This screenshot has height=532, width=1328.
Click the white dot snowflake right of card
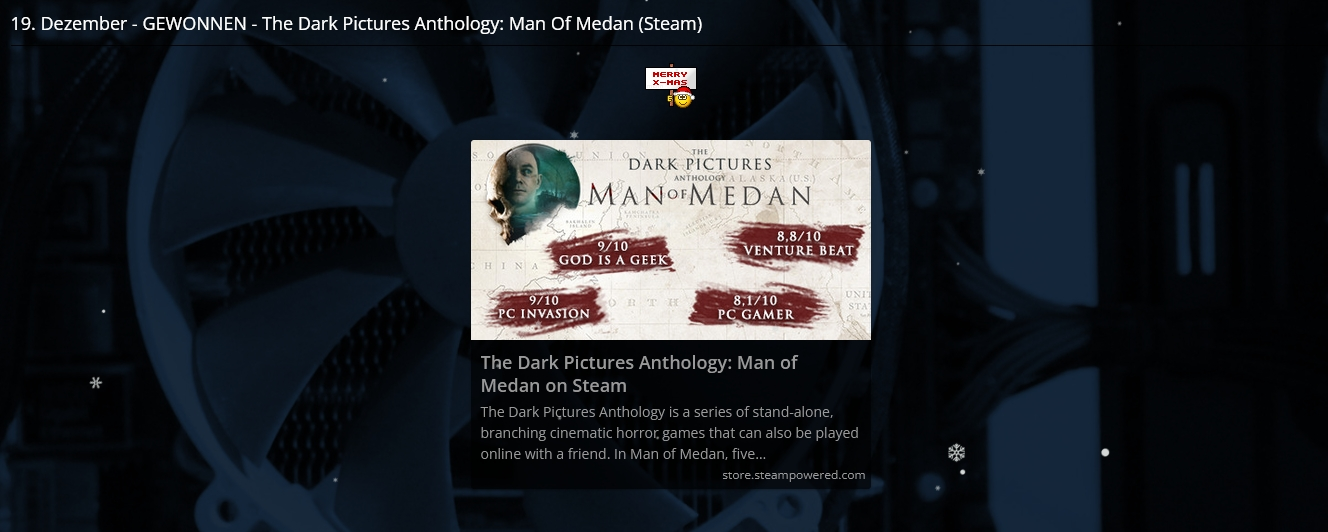pyautogui.click(x=1105, y=452)
